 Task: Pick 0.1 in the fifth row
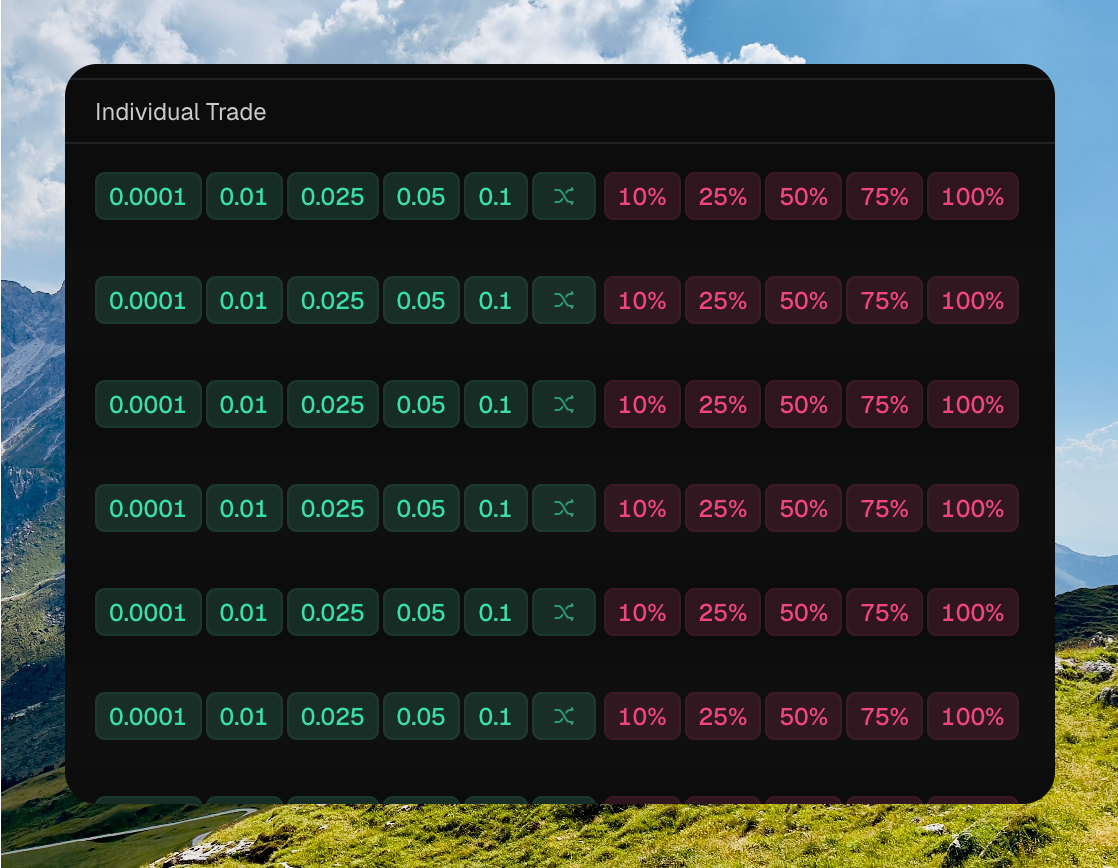click(x=496, y=612)
